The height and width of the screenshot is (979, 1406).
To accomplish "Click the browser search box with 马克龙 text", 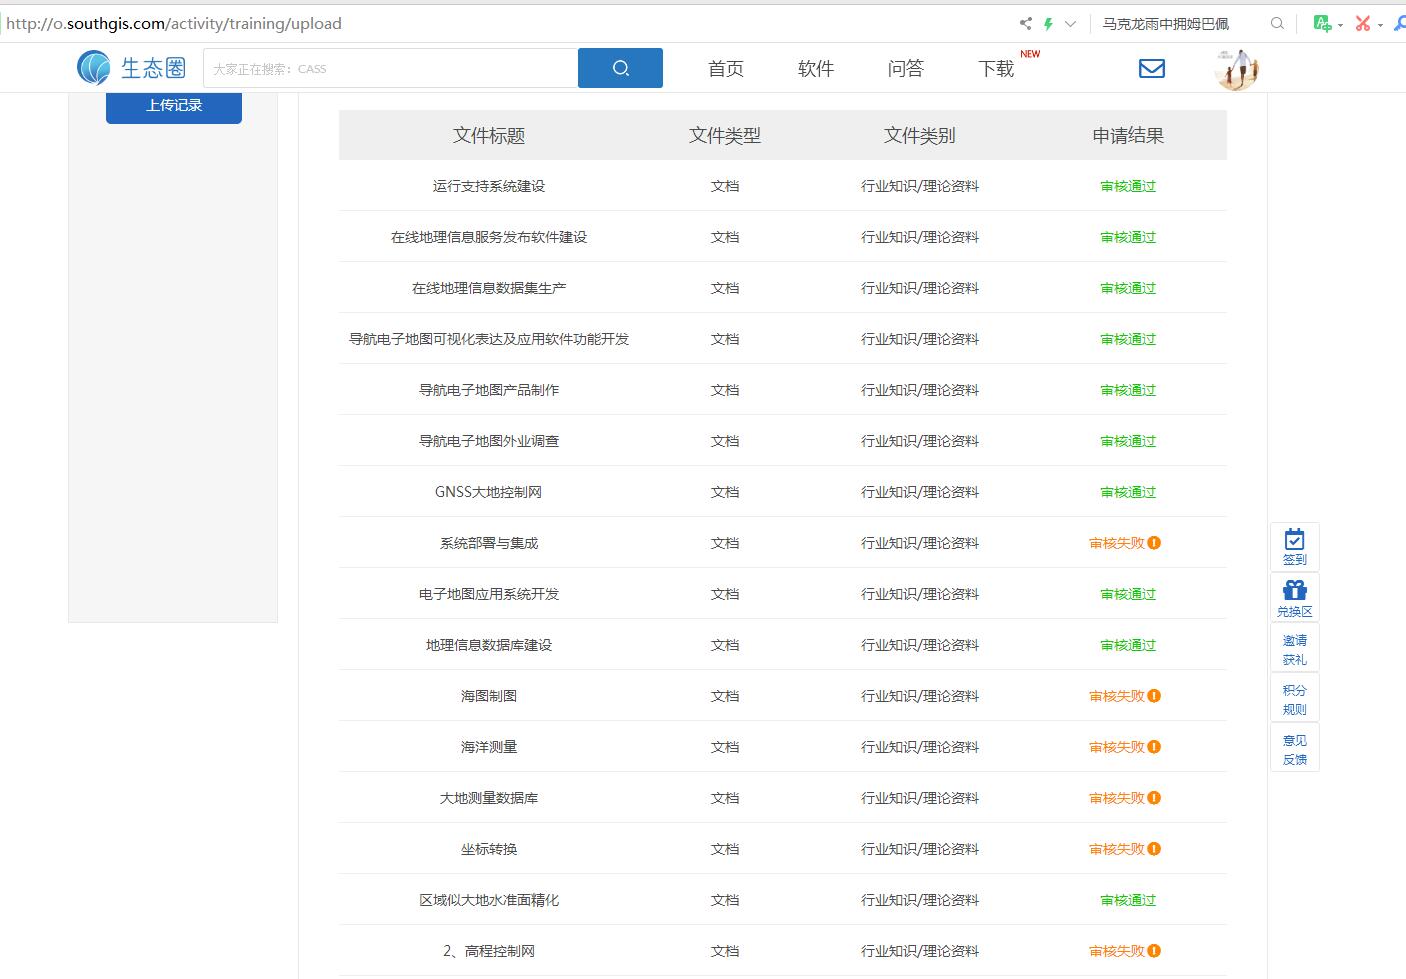I will click(x=1180, y=23).
